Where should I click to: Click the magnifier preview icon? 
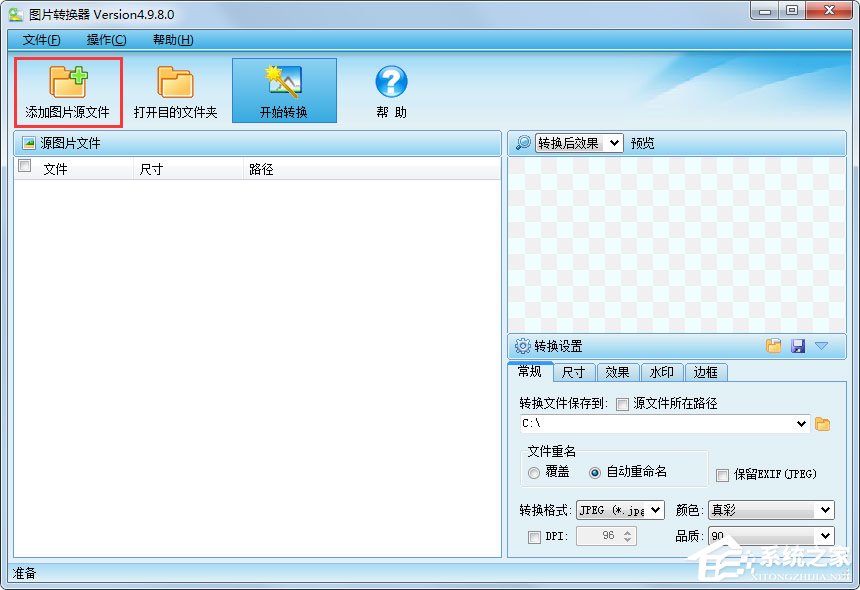524,142
